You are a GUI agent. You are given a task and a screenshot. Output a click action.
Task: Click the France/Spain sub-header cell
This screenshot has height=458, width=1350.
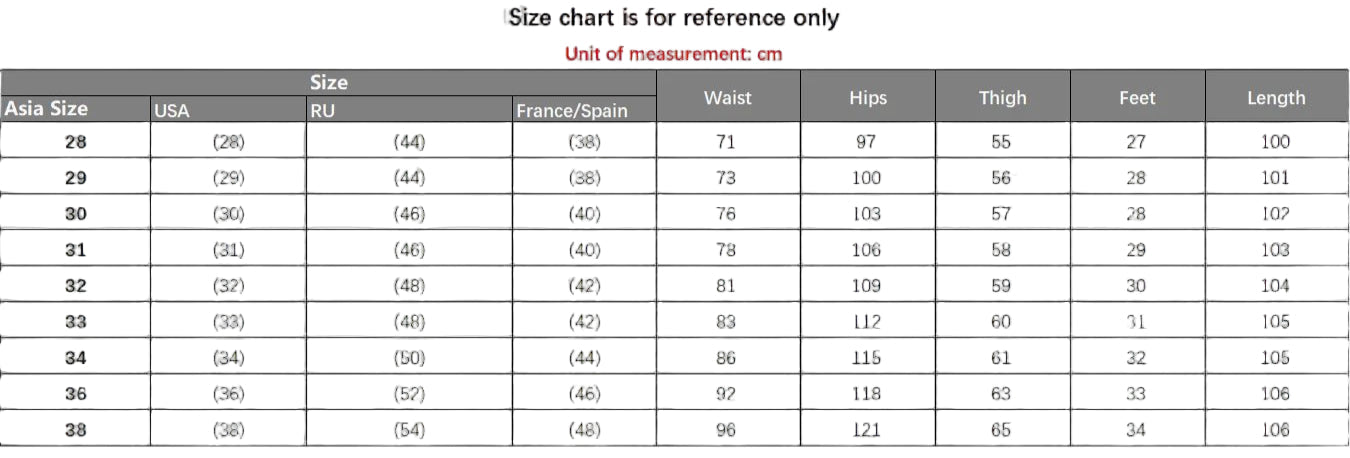[x=572, y=111]
